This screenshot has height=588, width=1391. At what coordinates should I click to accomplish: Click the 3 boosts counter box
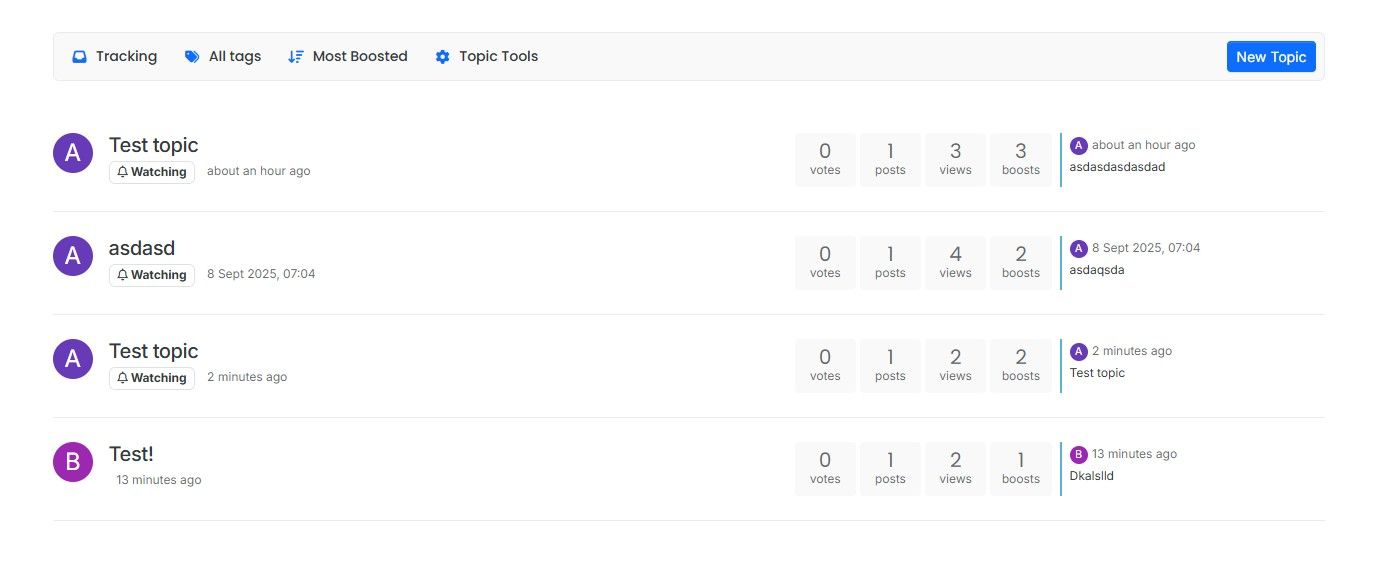tap(1021, 159)
